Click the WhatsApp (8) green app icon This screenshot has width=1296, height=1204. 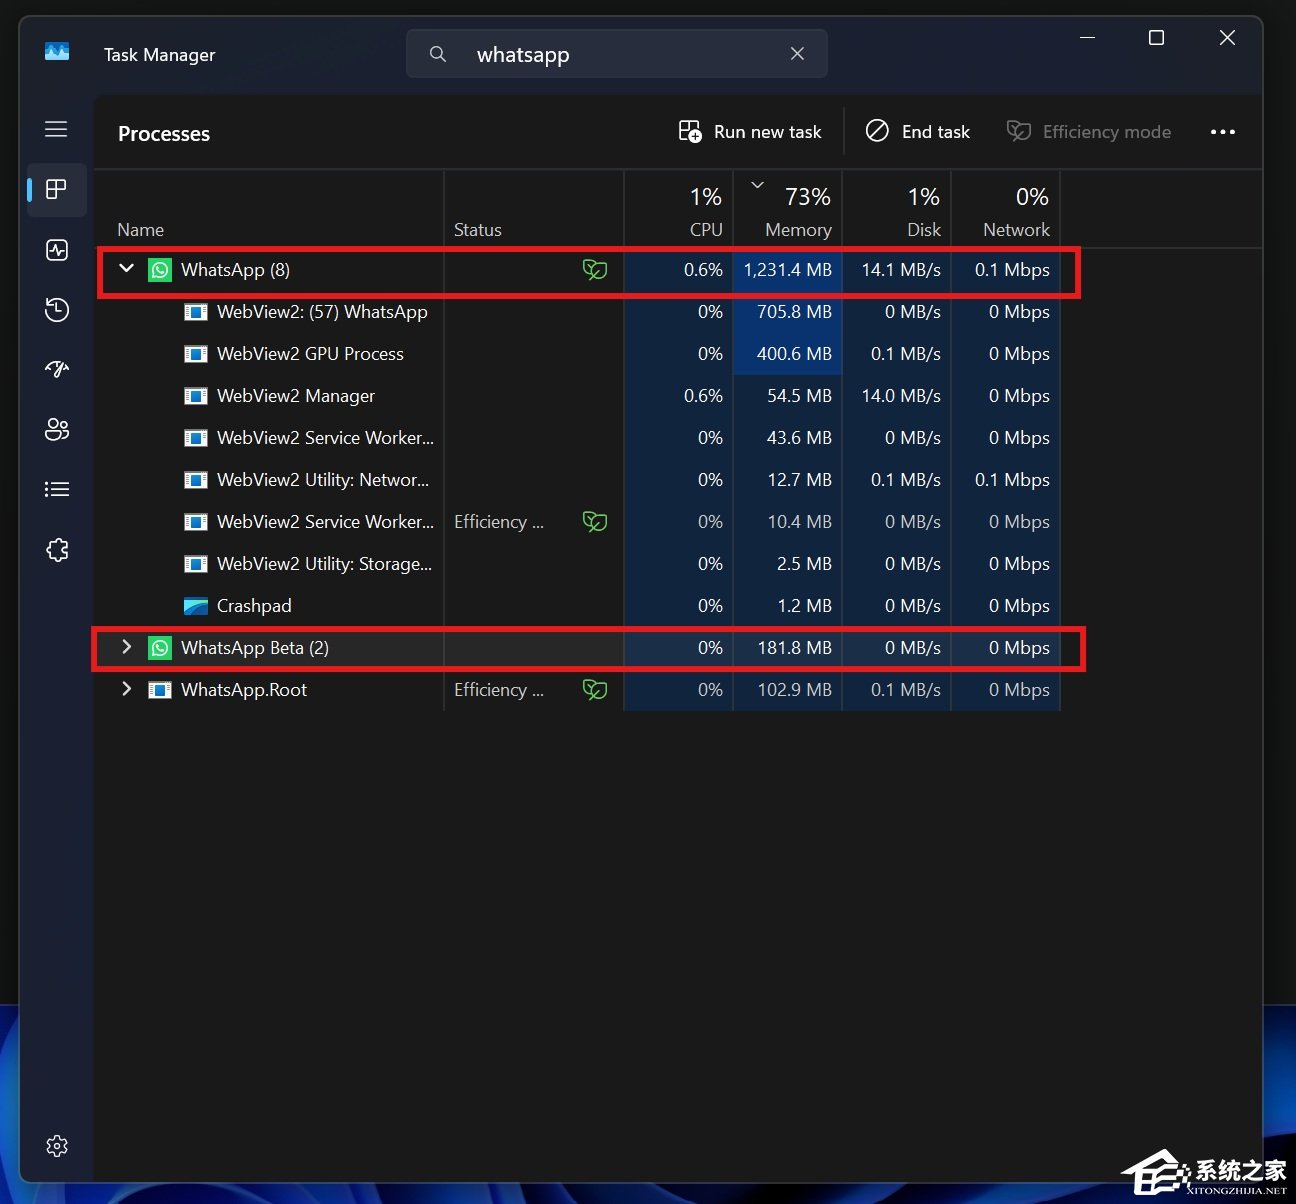coord(160,270)
